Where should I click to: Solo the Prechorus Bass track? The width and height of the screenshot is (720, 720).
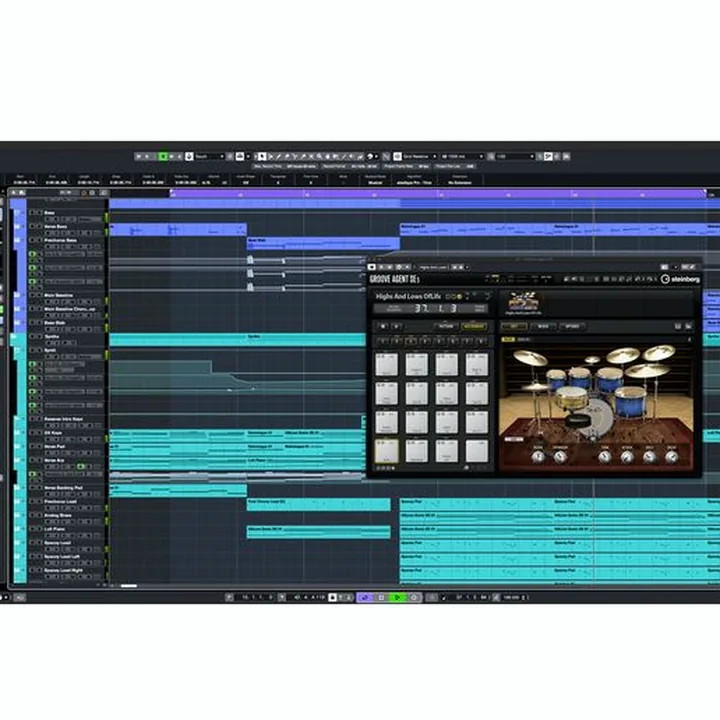(x=39, y=240)
